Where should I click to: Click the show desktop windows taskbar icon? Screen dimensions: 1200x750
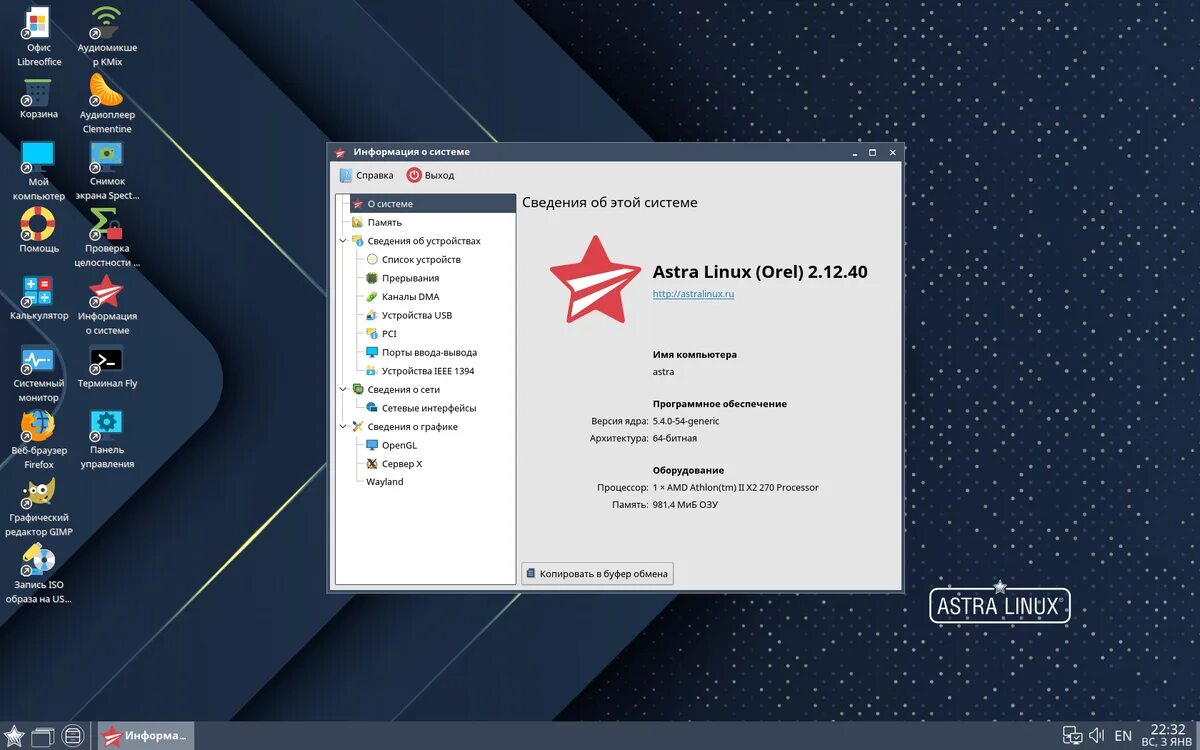coord(42,736)
